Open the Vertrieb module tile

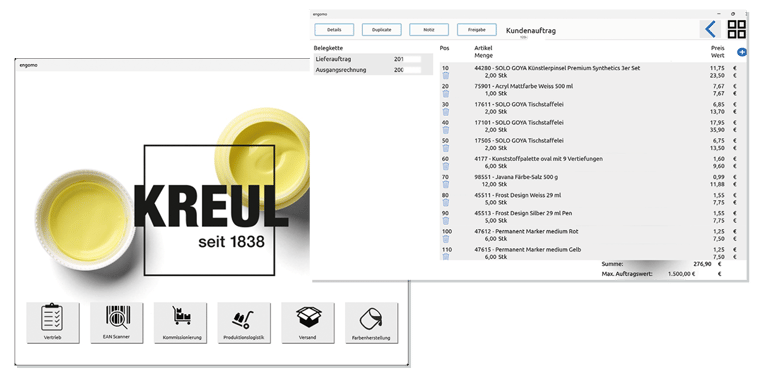coord(53,323)
